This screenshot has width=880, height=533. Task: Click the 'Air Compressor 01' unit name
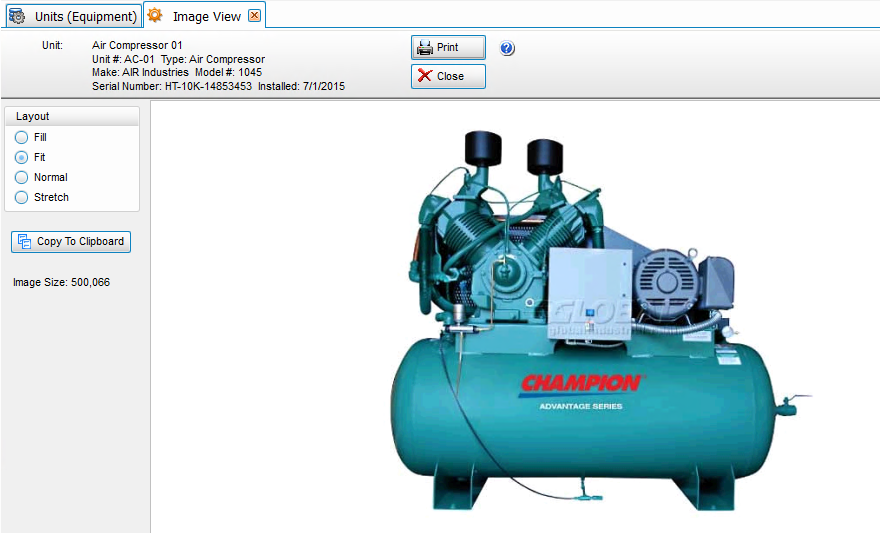(137, 45)
